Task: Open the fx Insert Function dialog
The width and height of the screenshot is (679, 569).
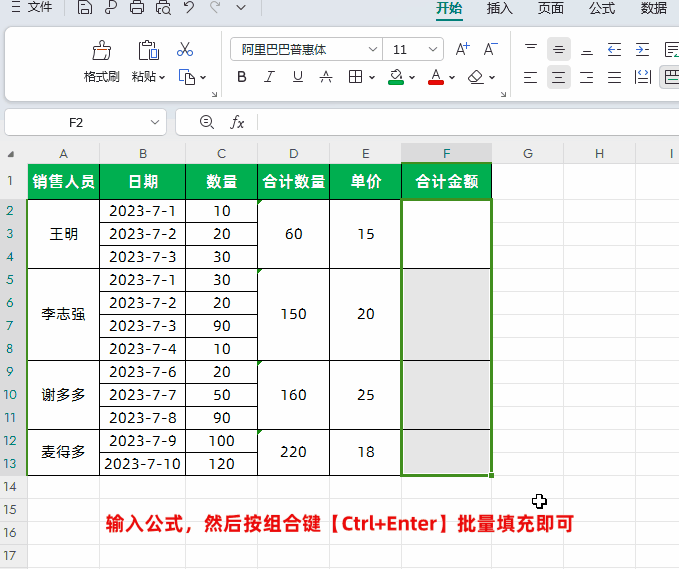Action: pyautogui.click(x=237, y=123)
